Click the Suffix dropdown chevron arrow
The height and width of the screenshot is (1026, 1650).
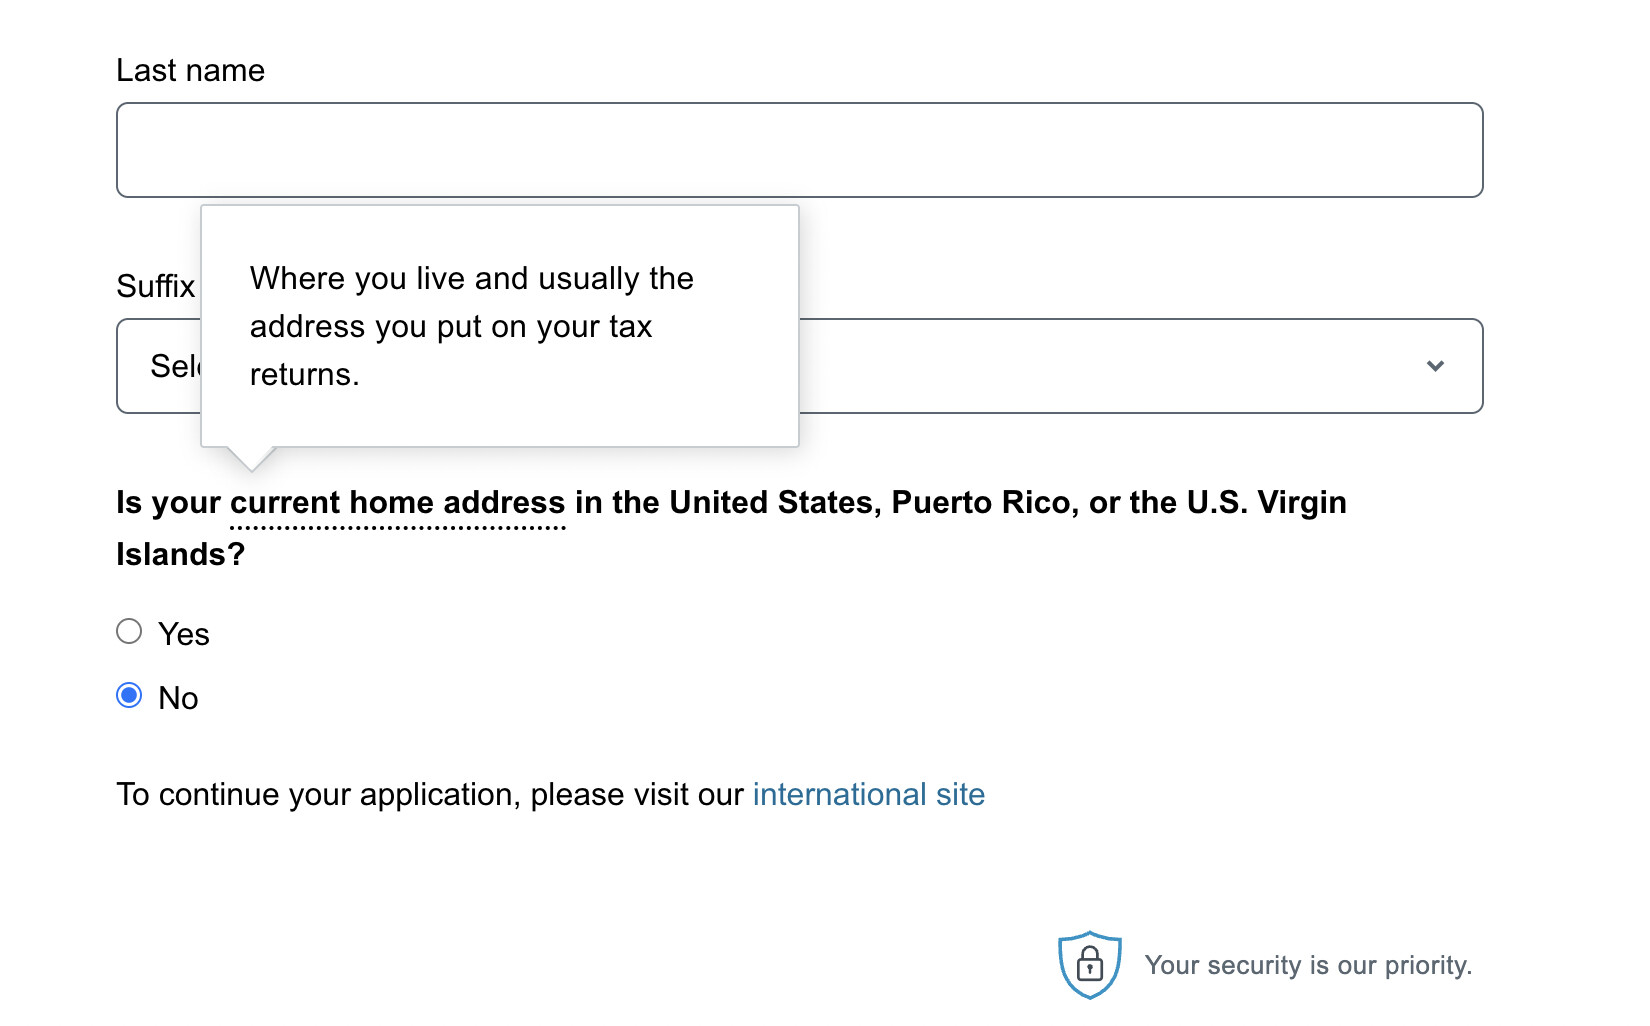pos(1435,366)
